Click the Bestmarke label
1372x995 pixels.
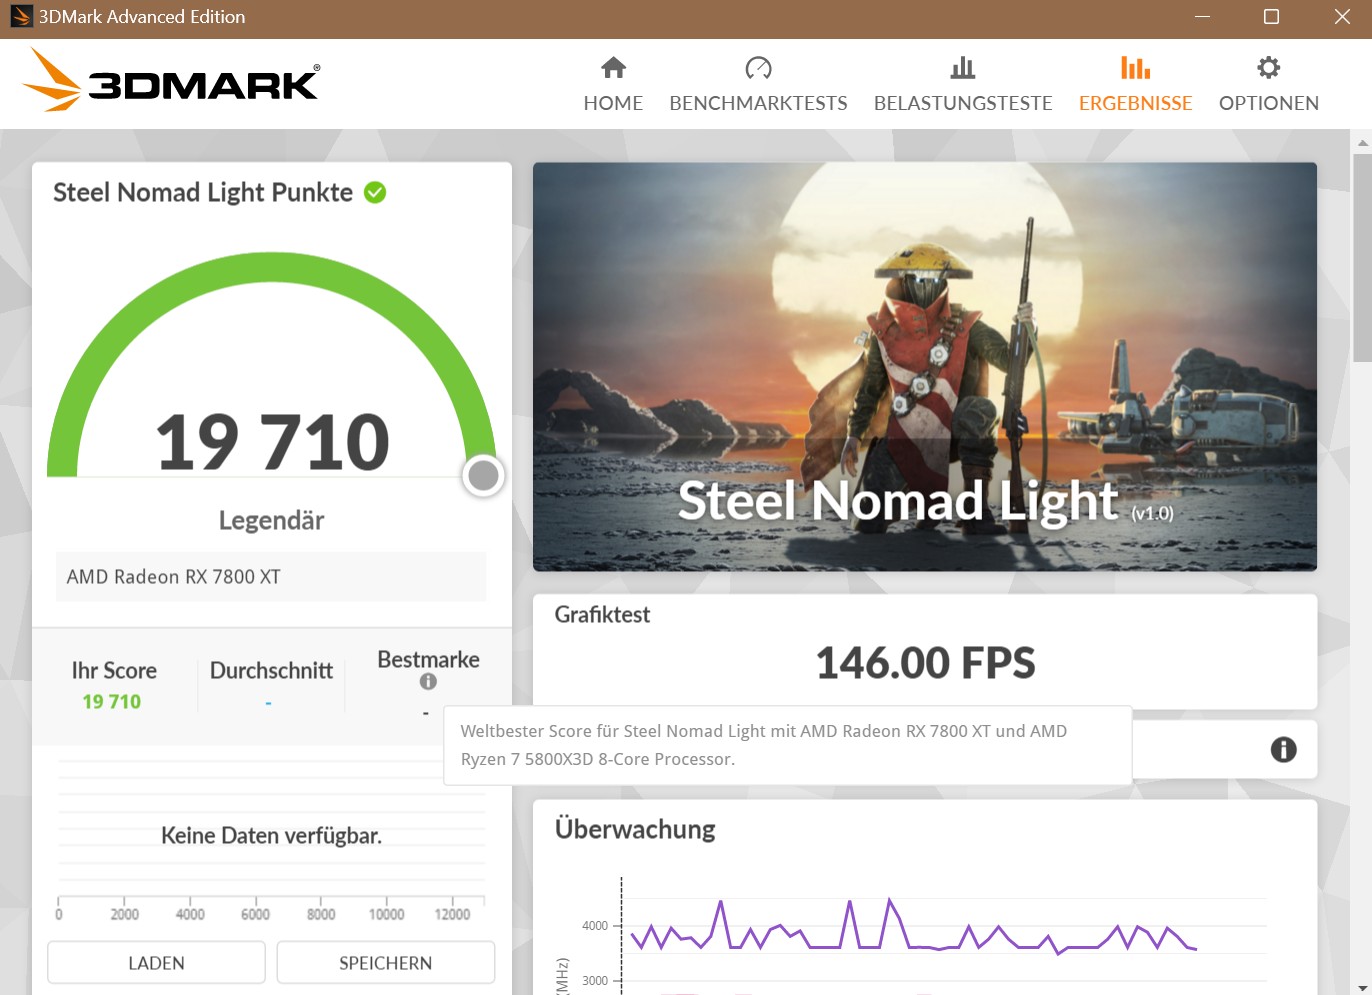[428, 660]
